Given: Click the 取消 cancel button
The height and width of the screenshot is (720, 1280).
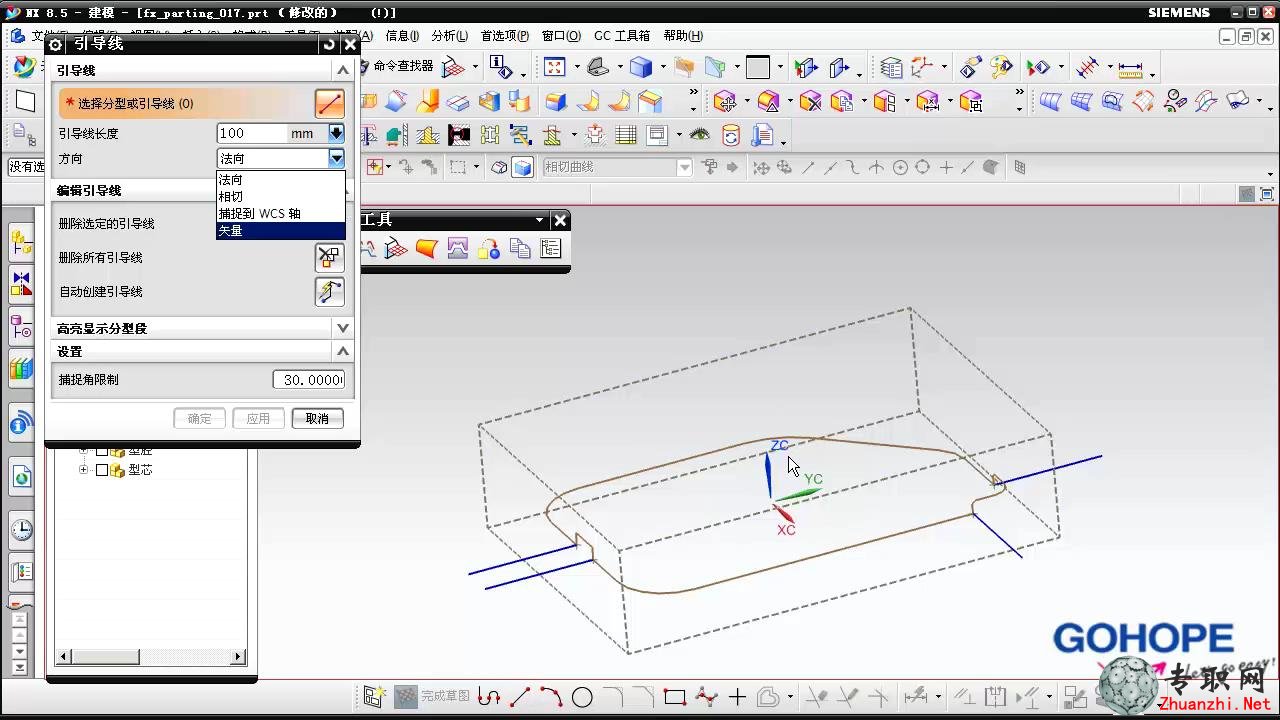Looking at the screenshot, I should pos(317,418).
